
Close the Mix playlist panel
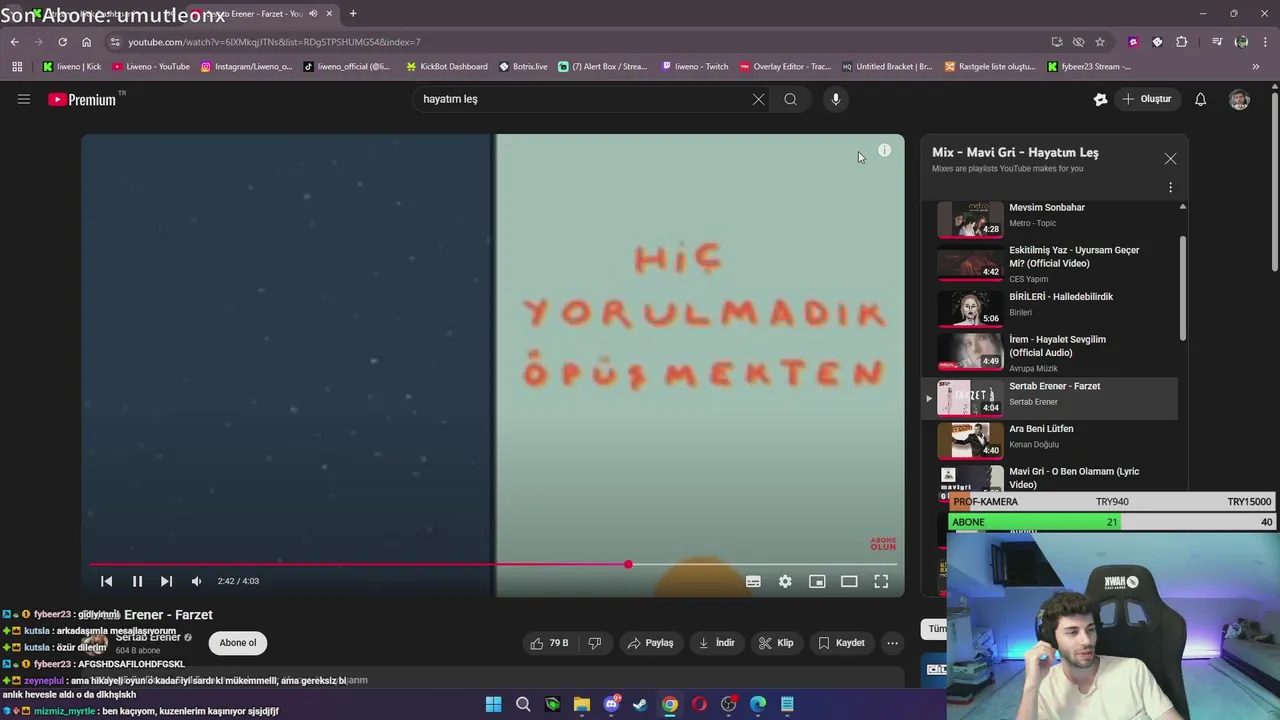[x=1170, y=159]
